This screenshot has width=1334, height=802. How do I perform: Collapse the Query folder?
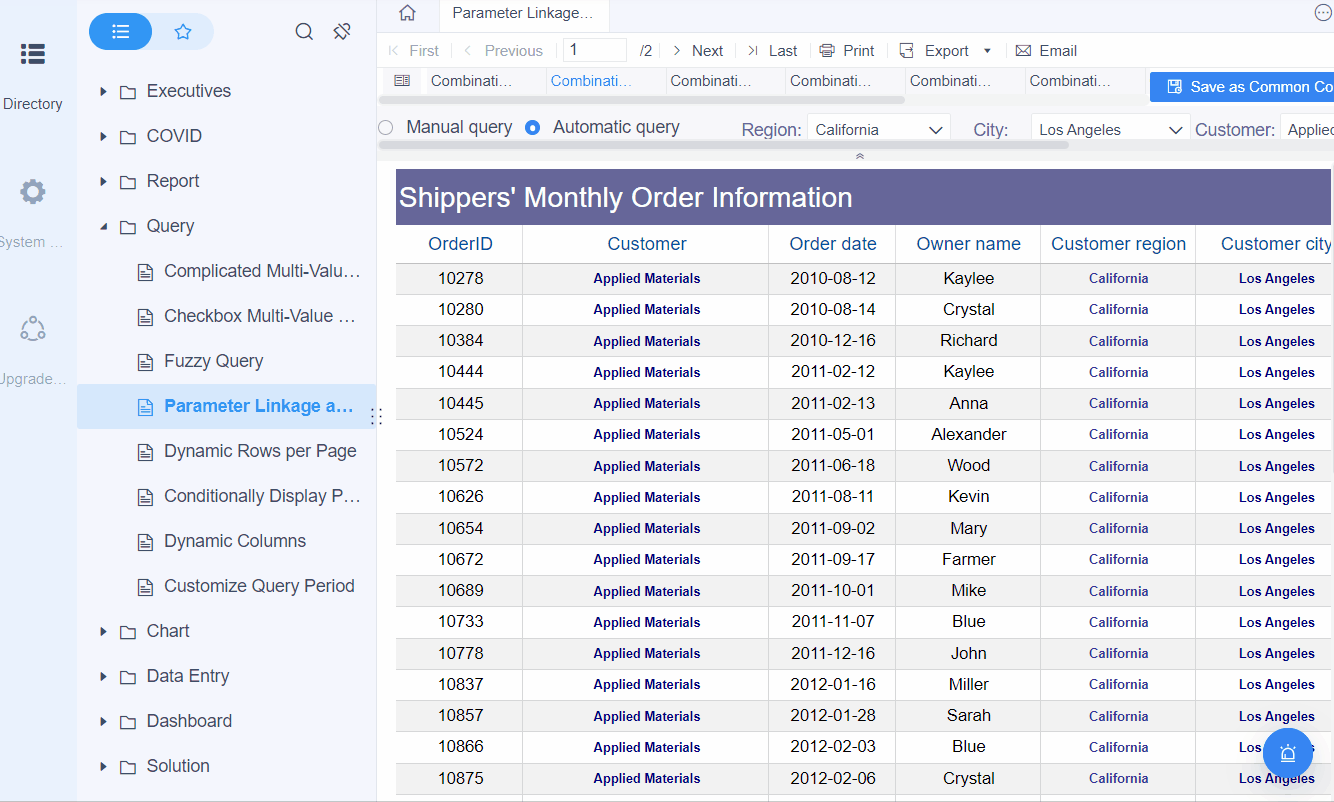point(103,226)
